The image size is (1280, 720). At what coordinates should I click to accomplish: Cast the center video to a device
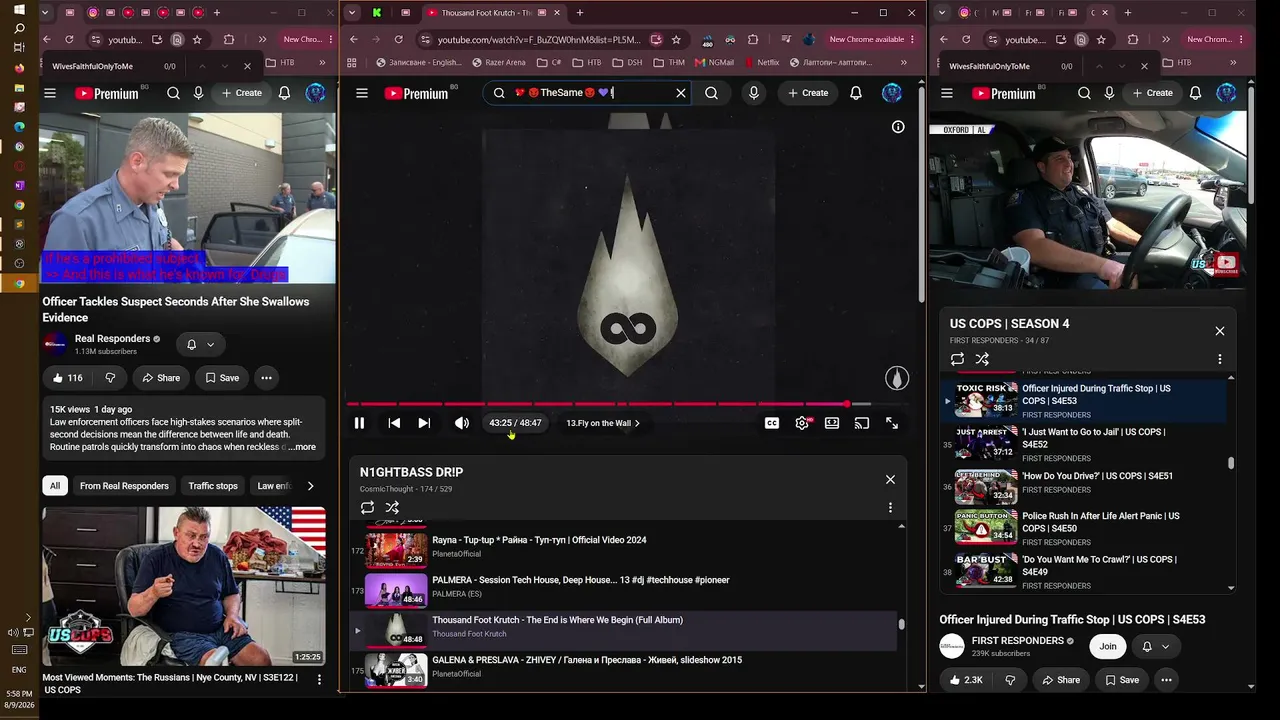click(x=862, y=423)
